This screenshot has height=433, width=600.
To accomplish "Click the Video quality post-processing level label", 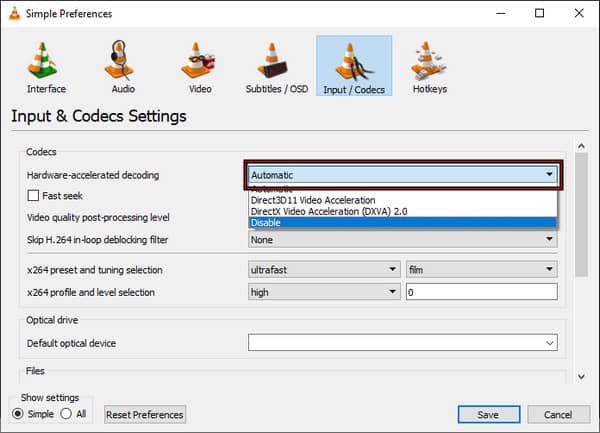I will [x=98, y=217].
